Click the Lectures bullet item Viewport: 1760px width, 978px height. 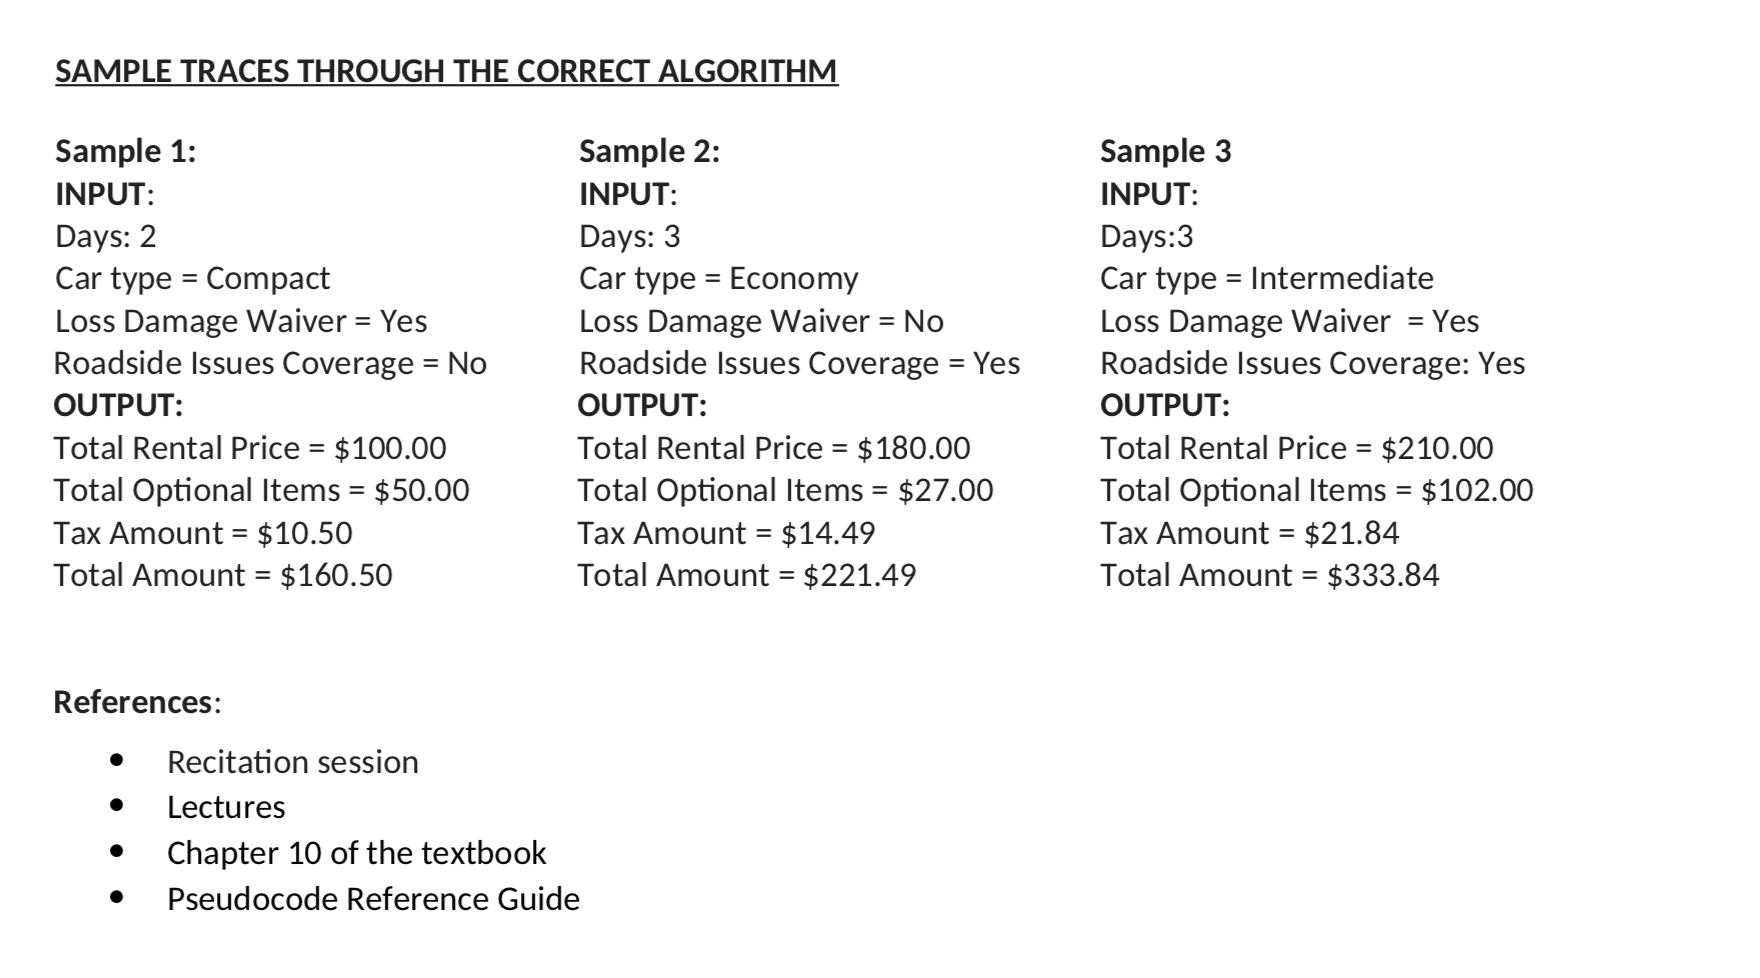tap(226, 807)
